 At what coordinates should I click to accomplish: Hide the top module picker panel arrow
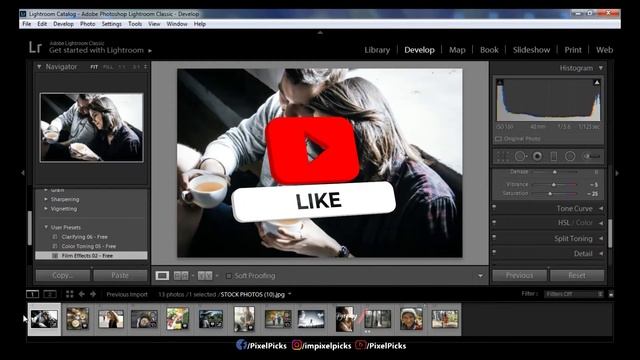[320, 32]
